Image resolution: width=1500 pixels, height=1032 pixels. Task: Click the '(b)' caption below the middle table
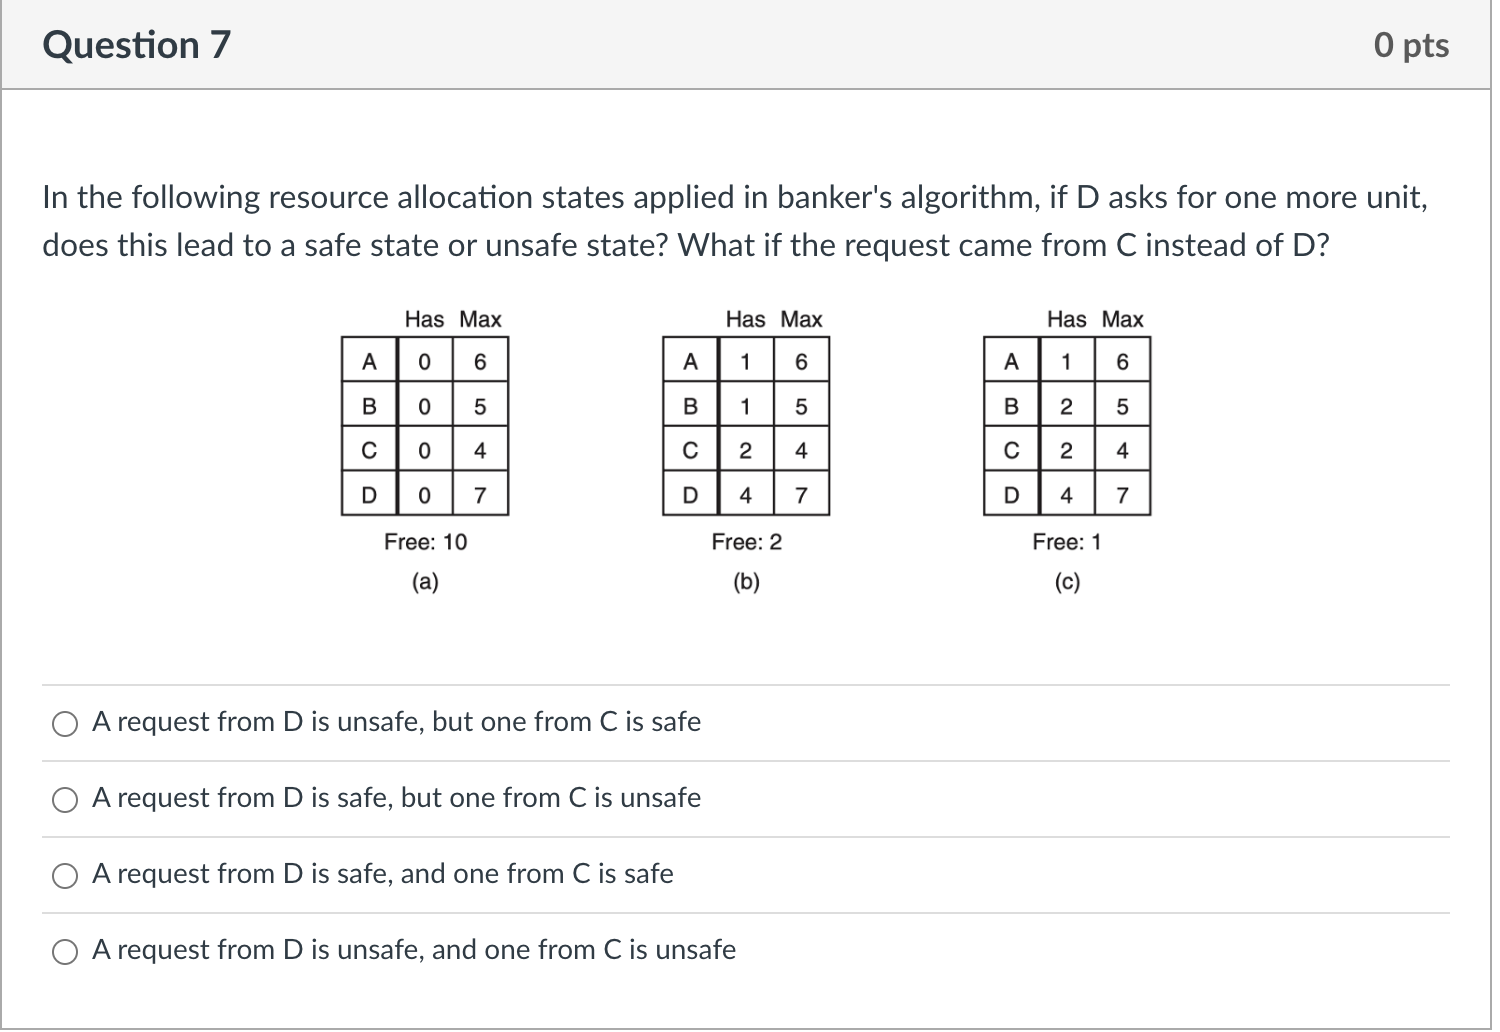[x=746, y=582]
